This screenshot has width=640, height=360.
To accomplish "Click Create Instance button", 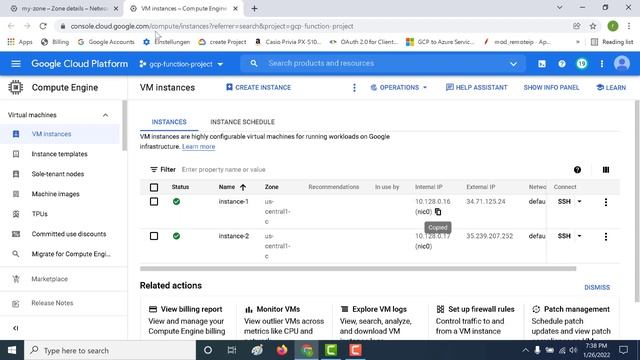I will (x=258, y=88).
